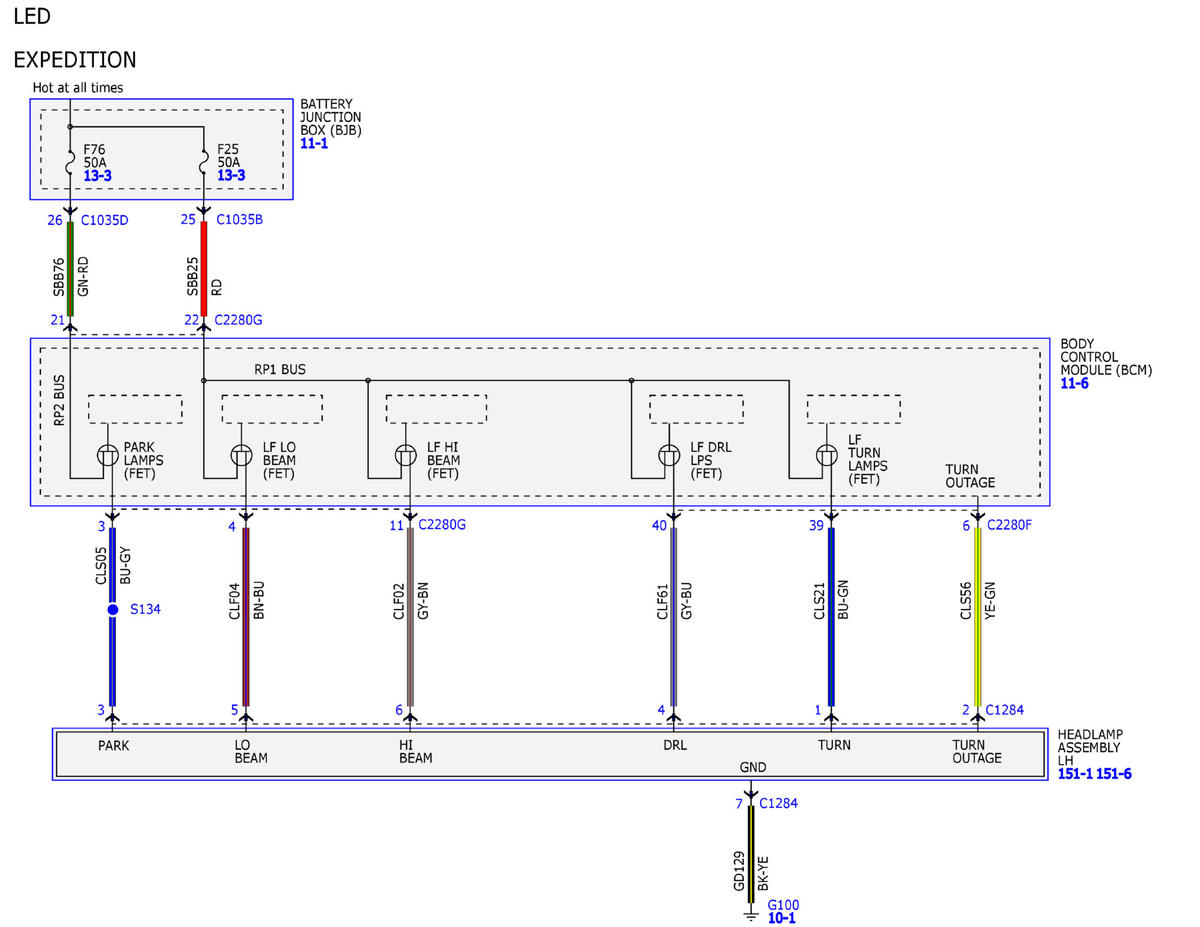Select the LF HI BEAM FET symbol
This screenshot has height=927, width=1200.
[404, 455]
